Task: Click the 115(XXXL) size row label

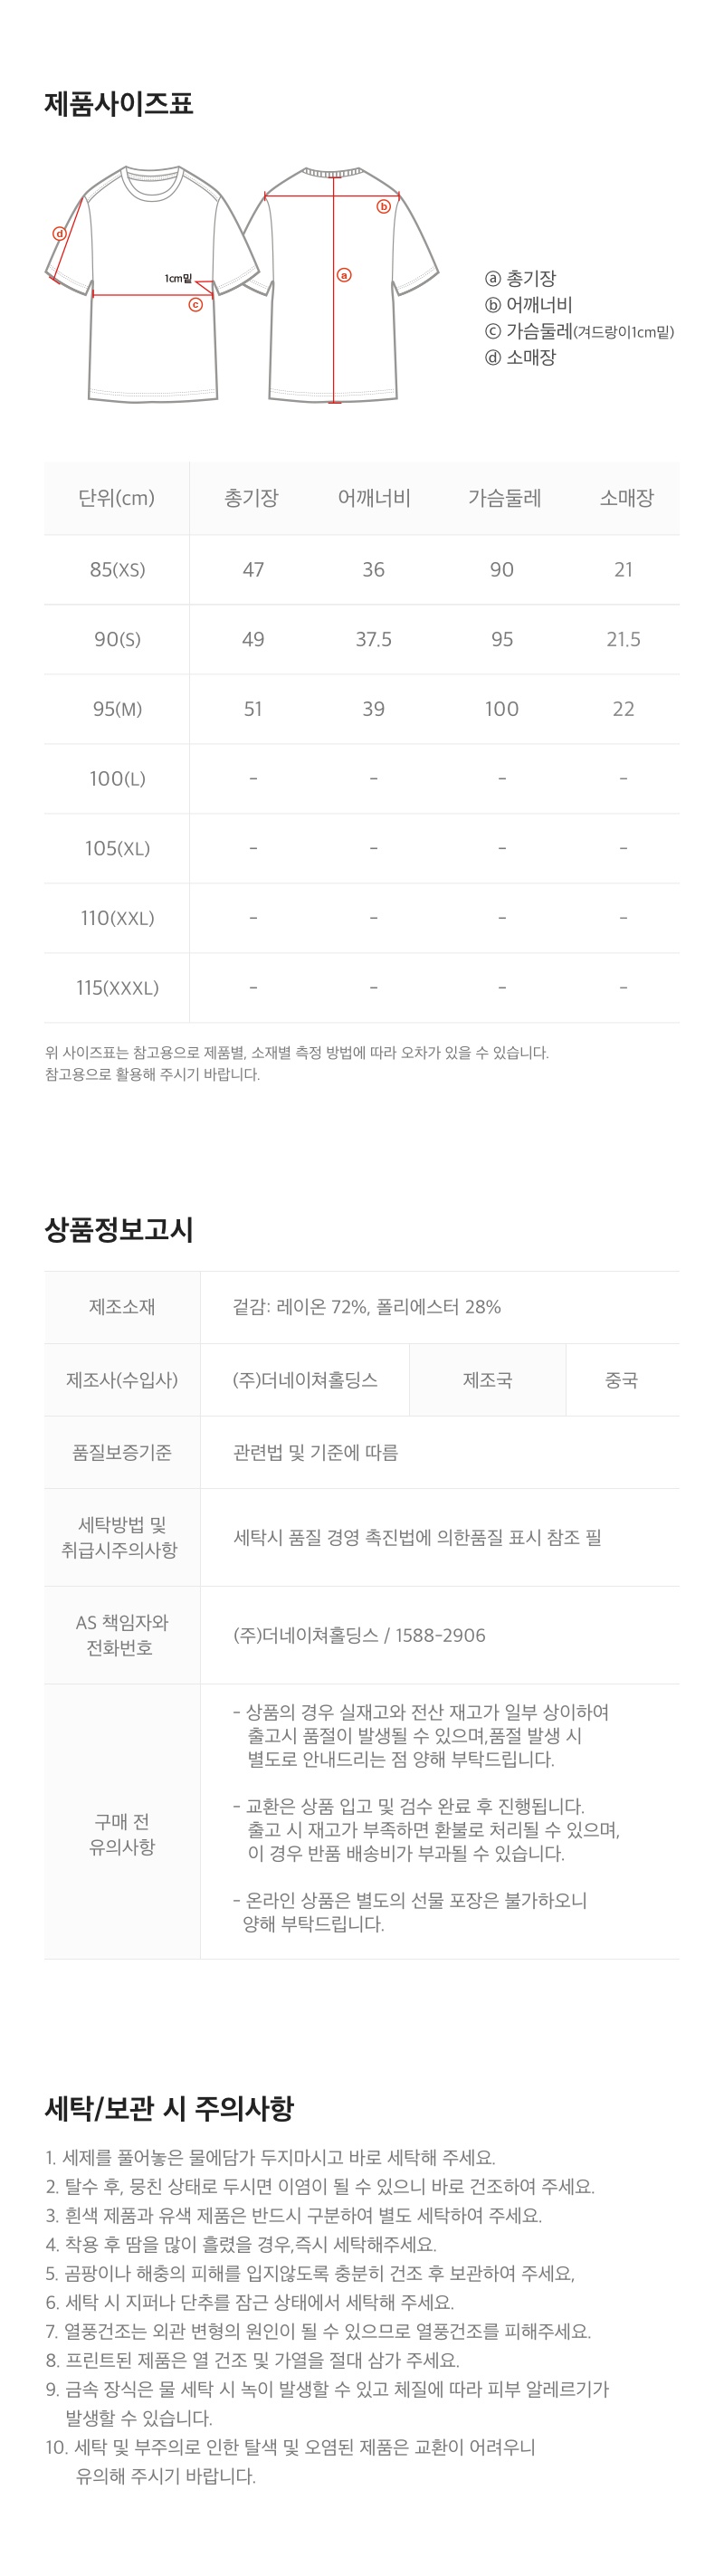Action: point(117,988)
